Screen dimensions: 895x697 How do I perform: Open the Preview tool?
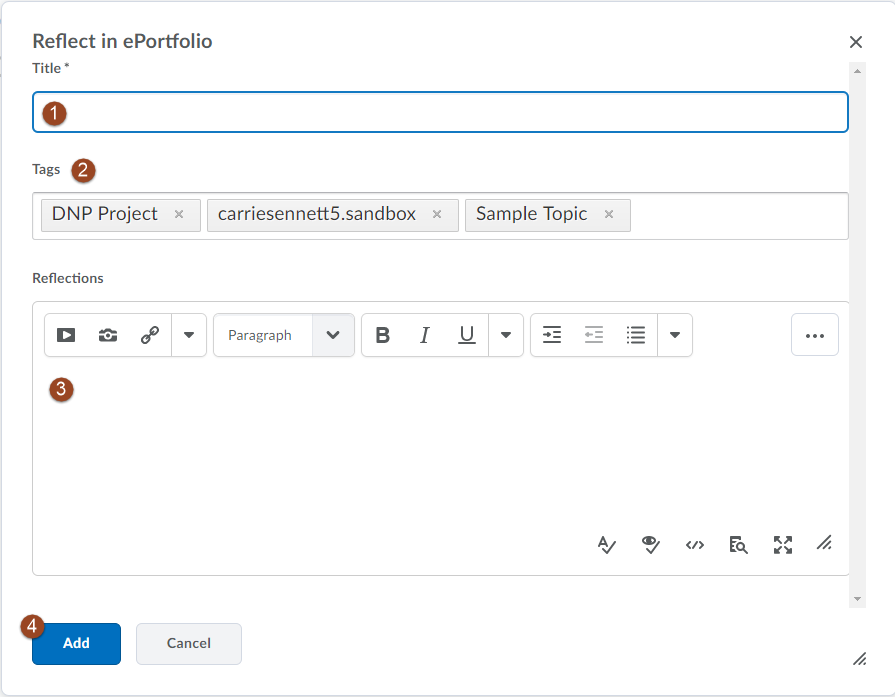tap(739, 545)
